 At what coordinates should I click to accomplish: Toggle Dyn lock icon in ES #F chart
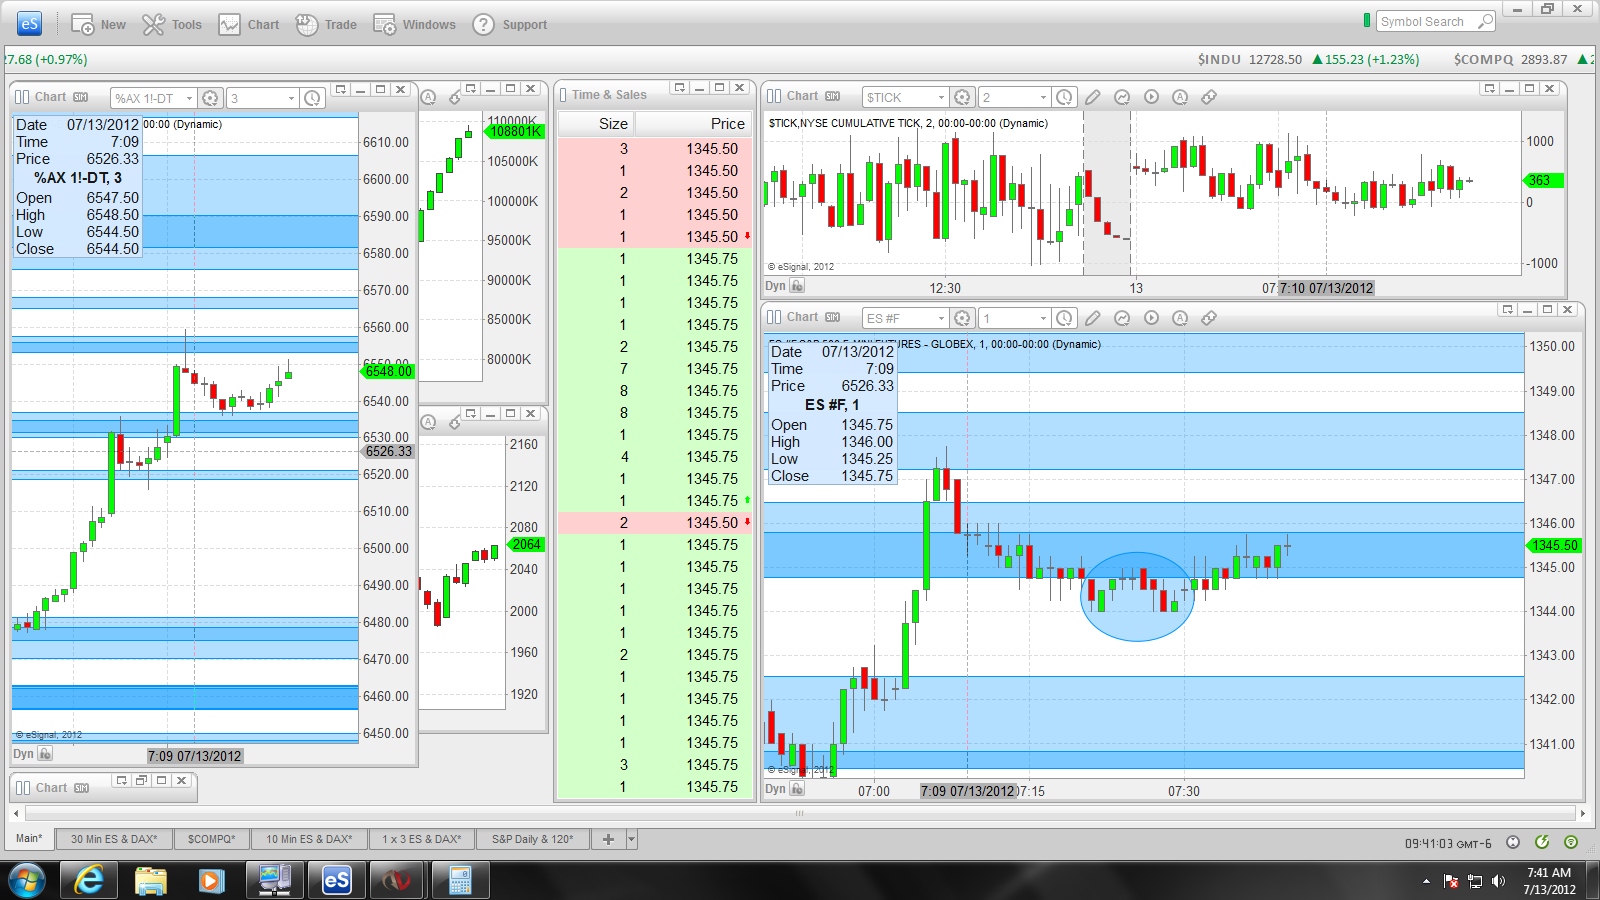click(797, 789)
